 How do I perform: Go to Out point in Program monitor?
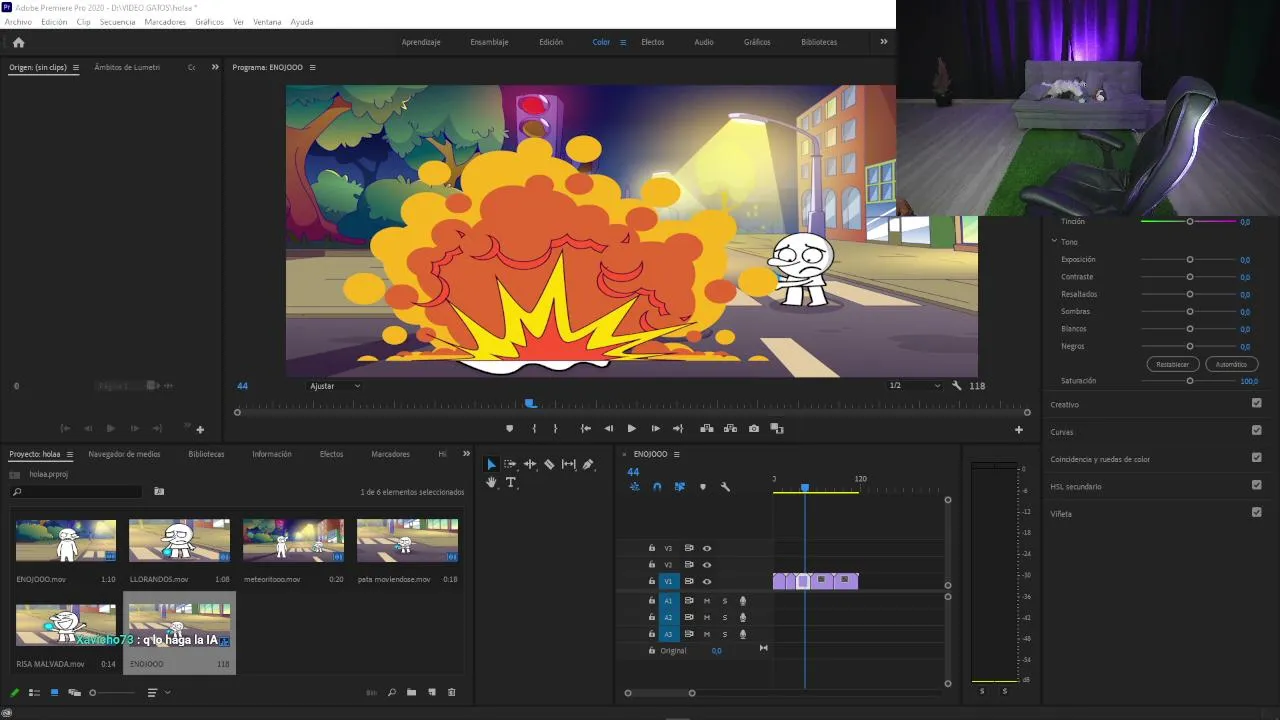(x=678, y=429)
